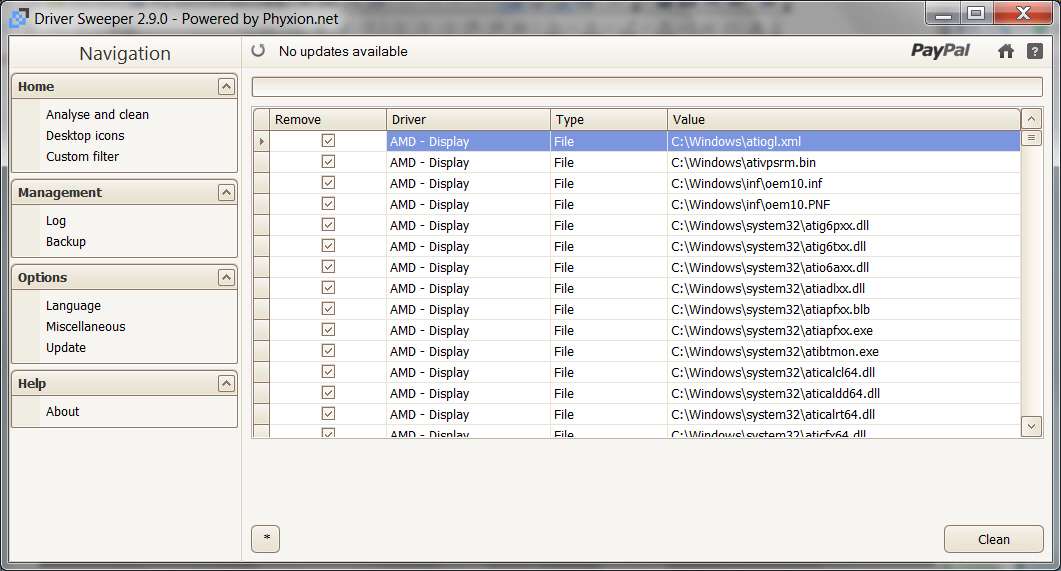The width and height of the screenshot is (1061, 571).
Task: Uncheck Remove for atiapfxx.exe row
Action: [x=328, y=329]
